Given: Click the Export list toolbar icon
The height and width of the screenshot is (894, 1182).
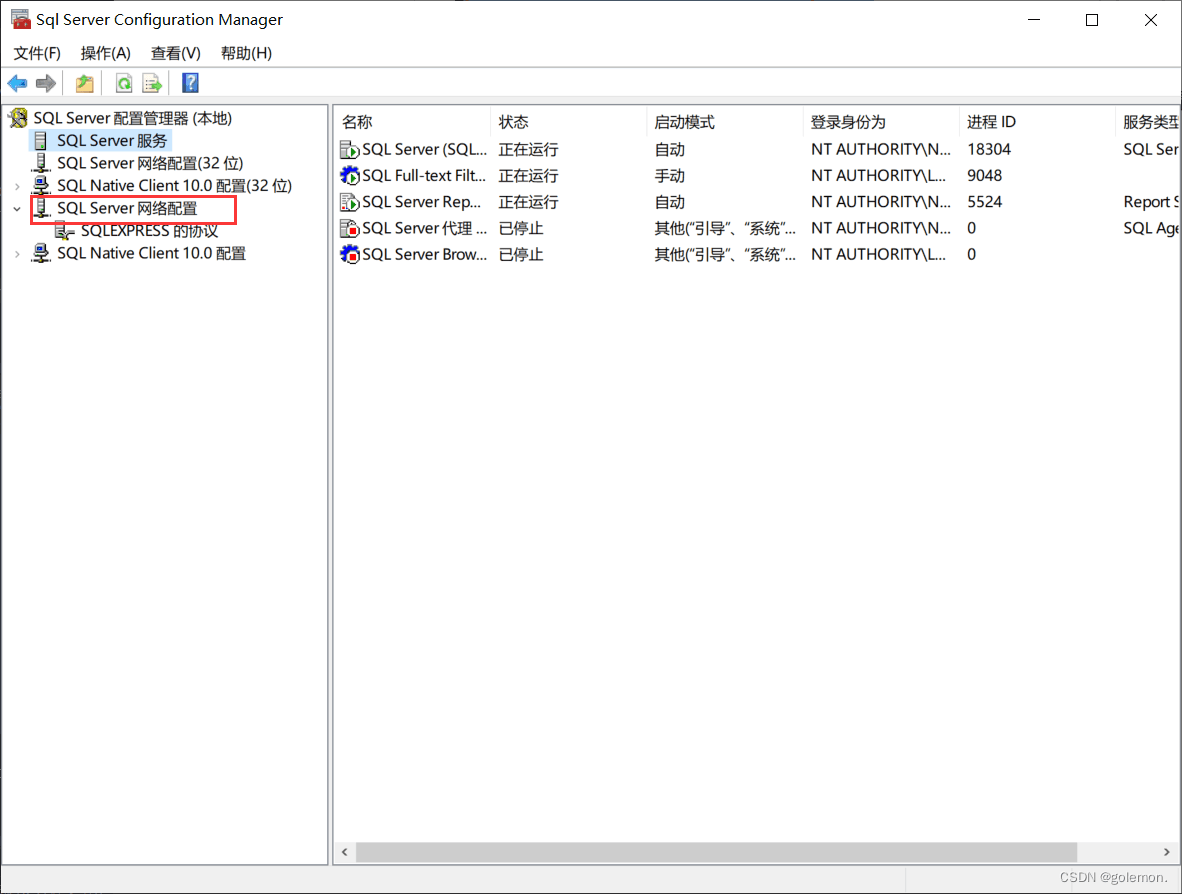Looking at the screenshot, I should click(152, 83).
